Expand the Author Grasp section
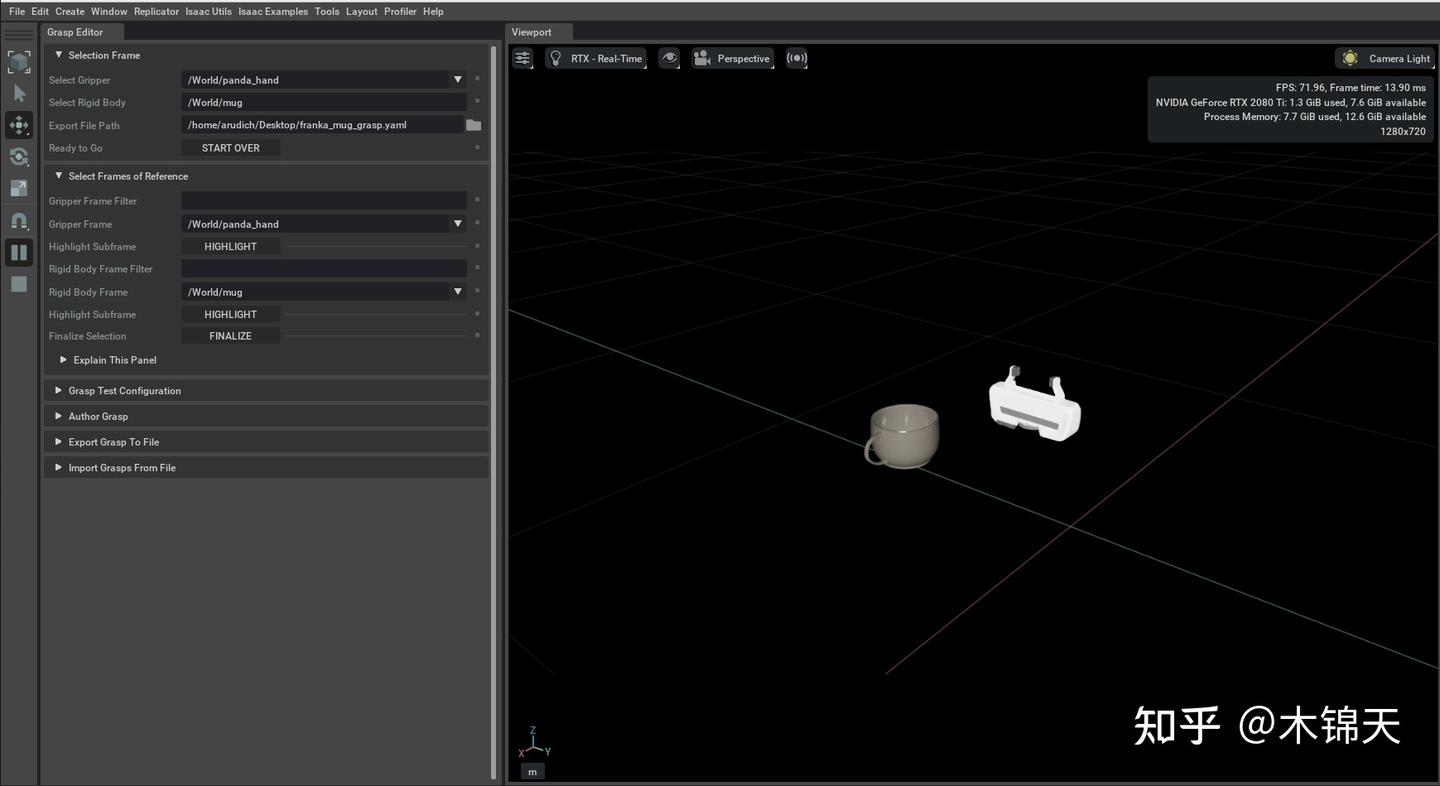The image size is (1440, 786). (x=98, y=415)
